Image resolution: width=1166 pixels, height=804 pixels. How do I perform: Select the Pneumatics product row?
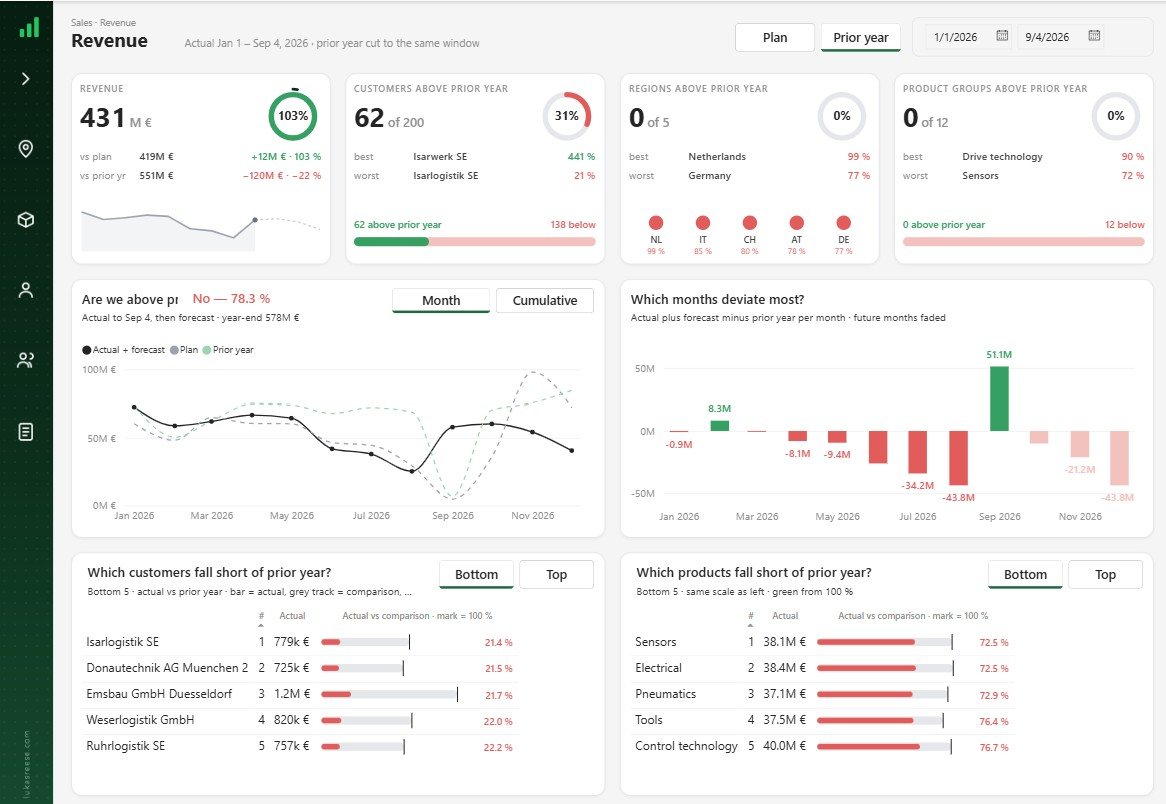click(x=823, y=694)
